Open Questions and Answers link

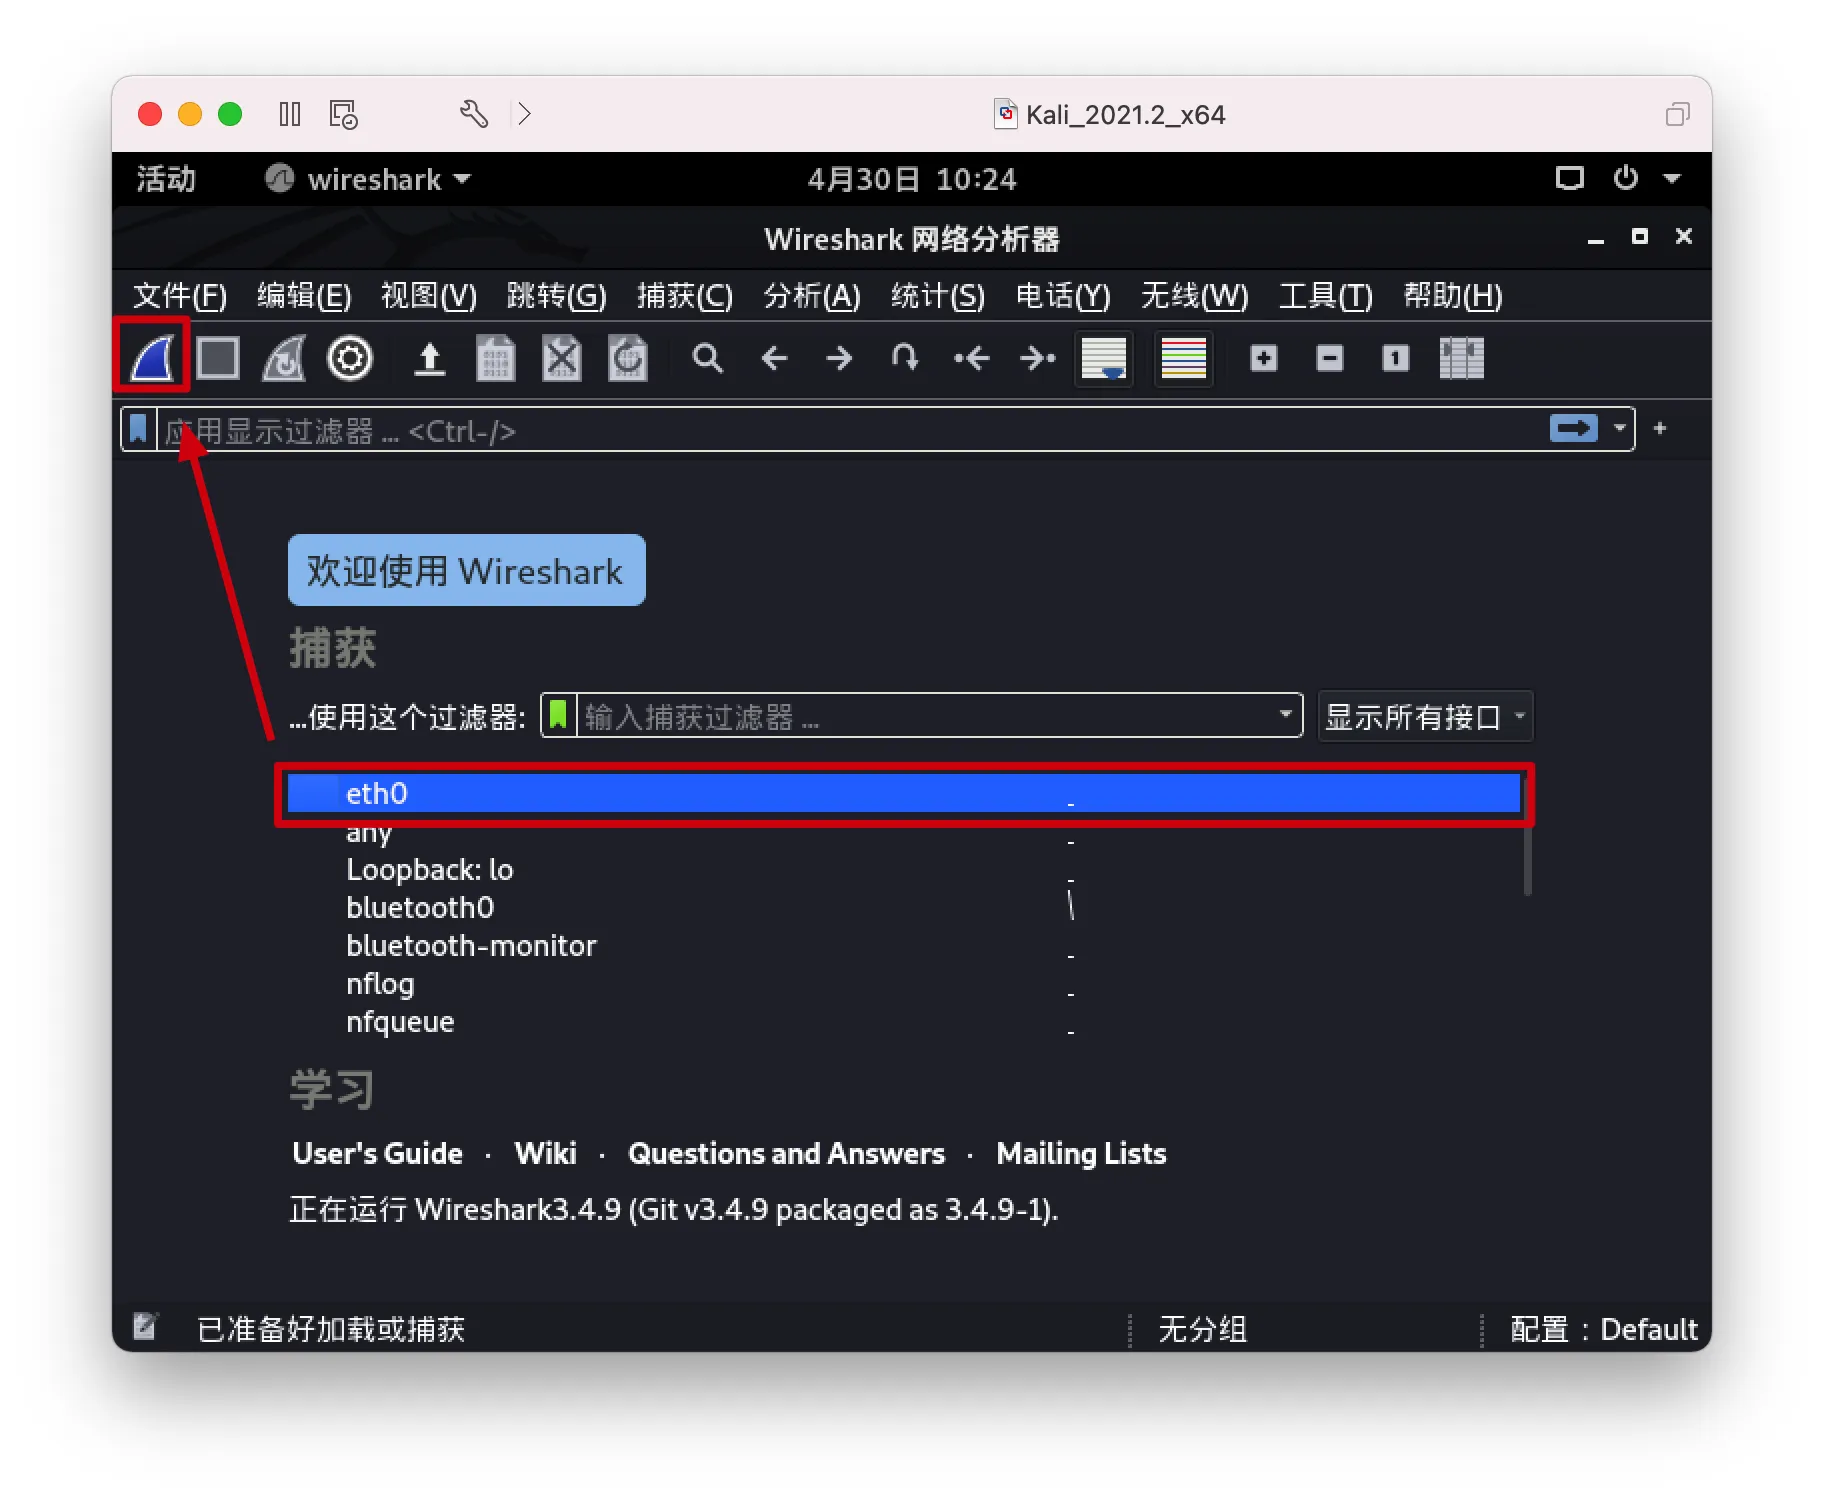[786, 1154]
